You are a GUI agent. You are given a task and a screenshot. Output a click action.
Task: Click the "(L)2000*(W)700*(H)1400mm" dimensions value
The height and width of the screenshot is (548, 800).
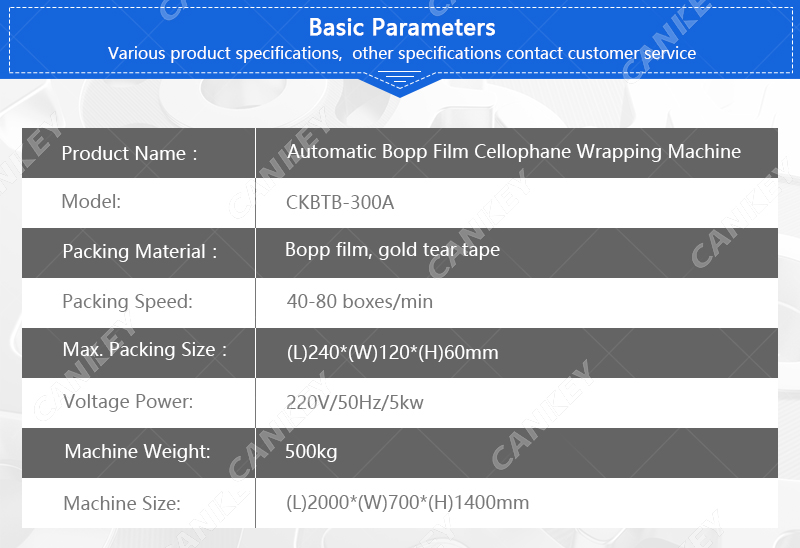click(x=407, y=503)
